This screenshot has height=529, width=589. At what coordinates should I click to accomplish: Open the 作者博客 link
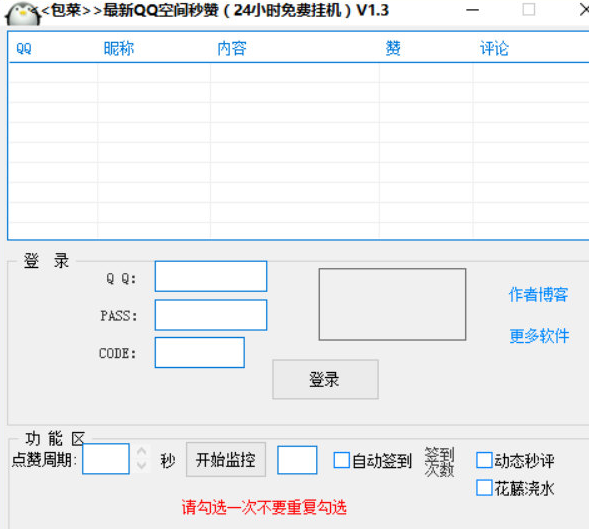click(539, 295)
